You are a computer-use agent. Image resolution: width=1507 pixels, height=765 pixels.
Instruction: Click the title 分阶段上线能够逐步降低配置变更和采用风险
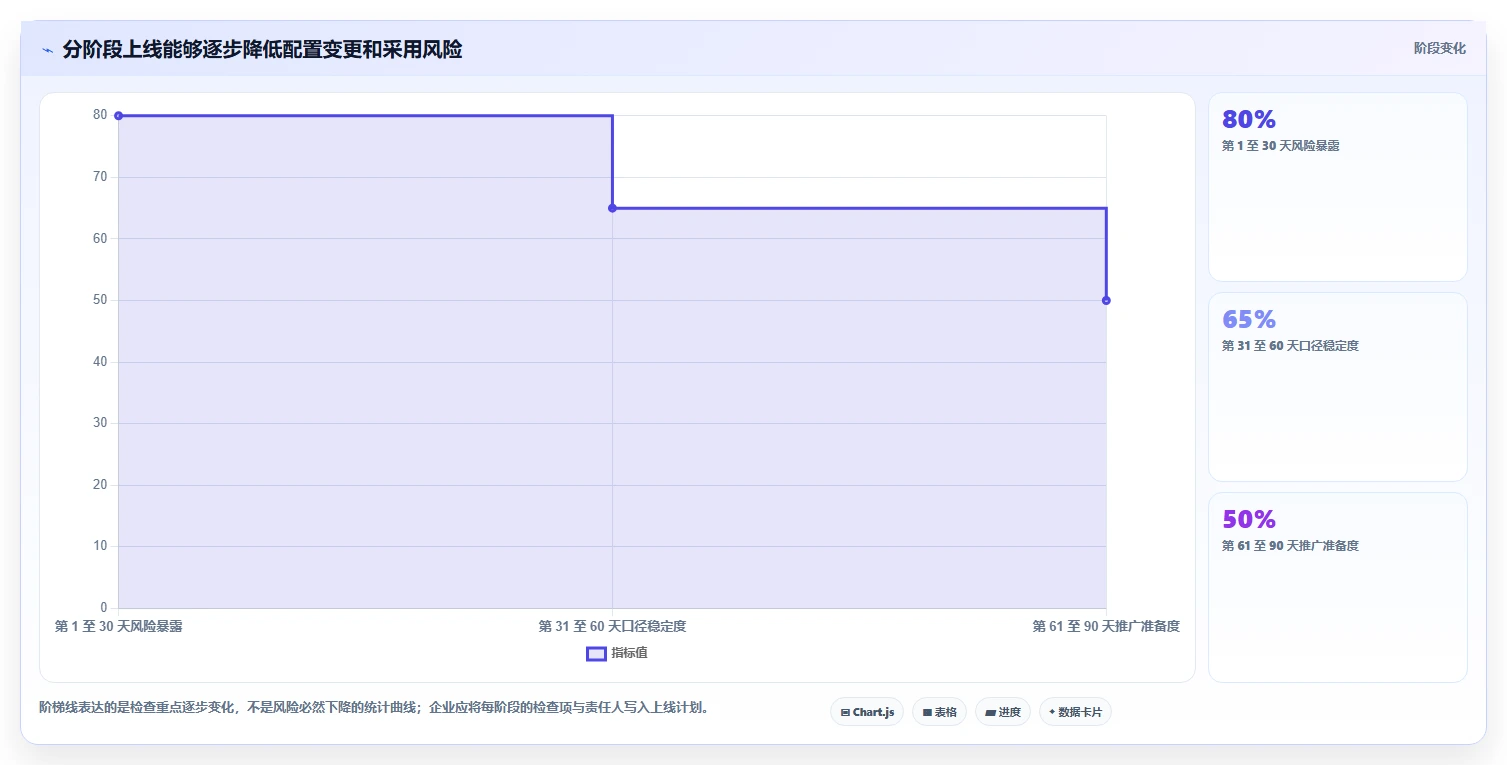(x=262, y=49)
